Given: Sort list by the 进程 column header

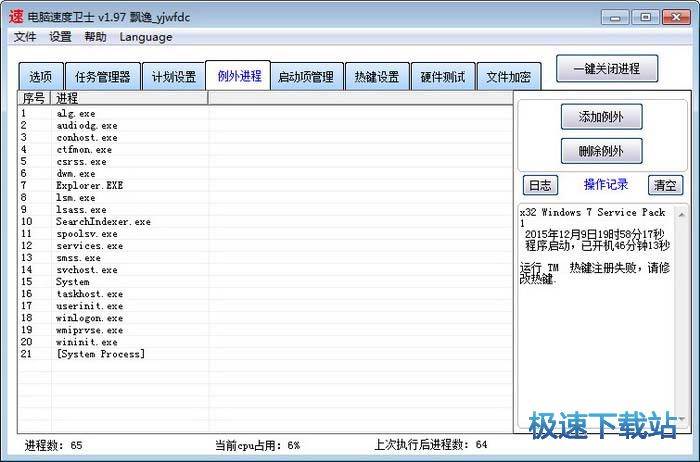Looking at the screenshot, I should (130, 98).
